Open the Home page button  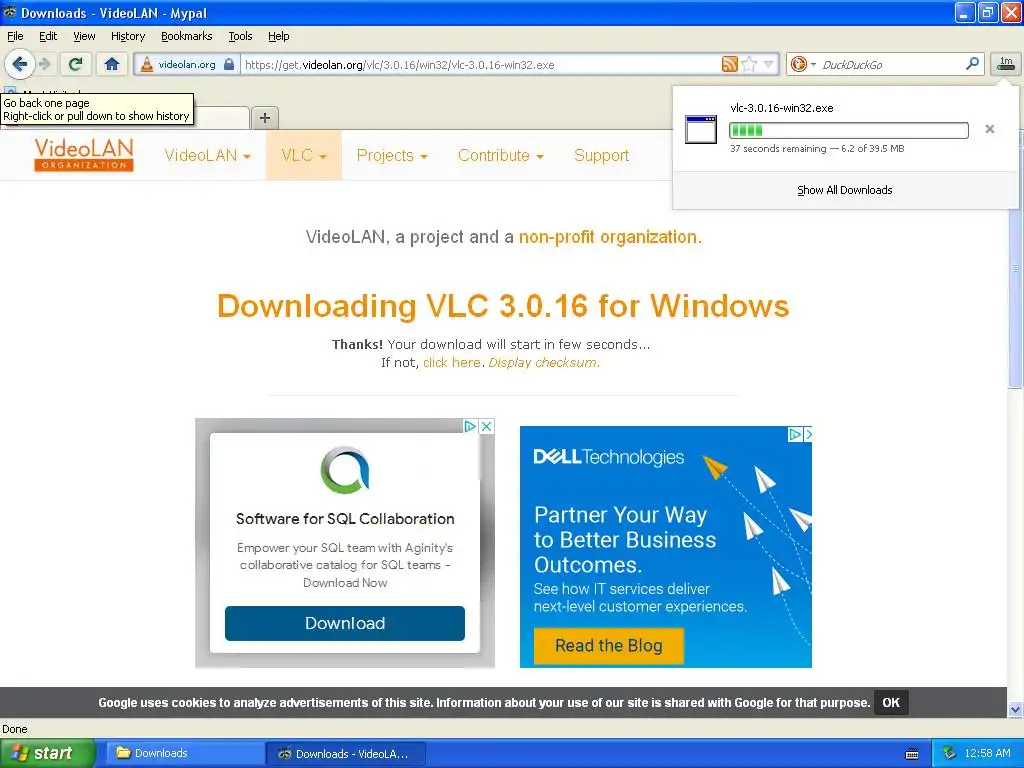click(x=112, y=64)
